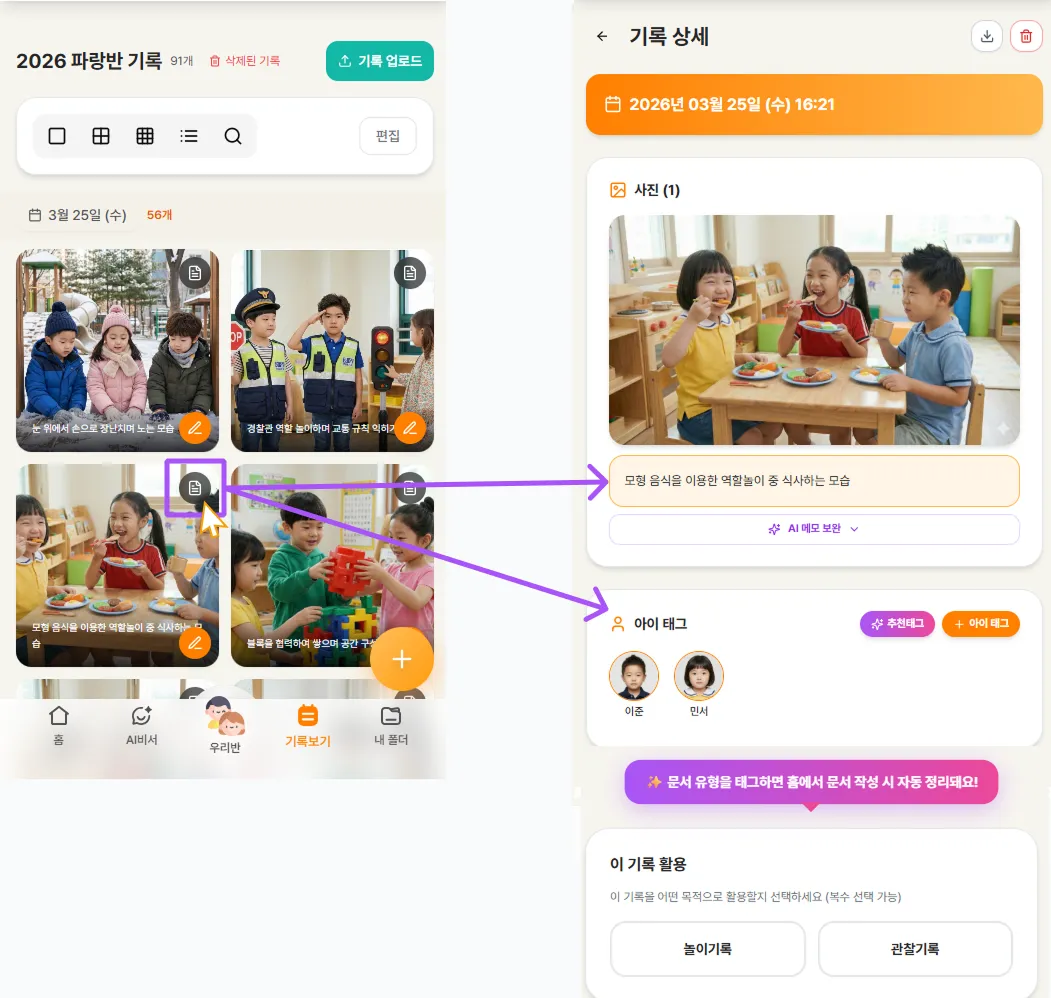This screenshot has height=998, width=1051.
Task: Click the memo text field about 모형 음식
Action: (814, 481)
